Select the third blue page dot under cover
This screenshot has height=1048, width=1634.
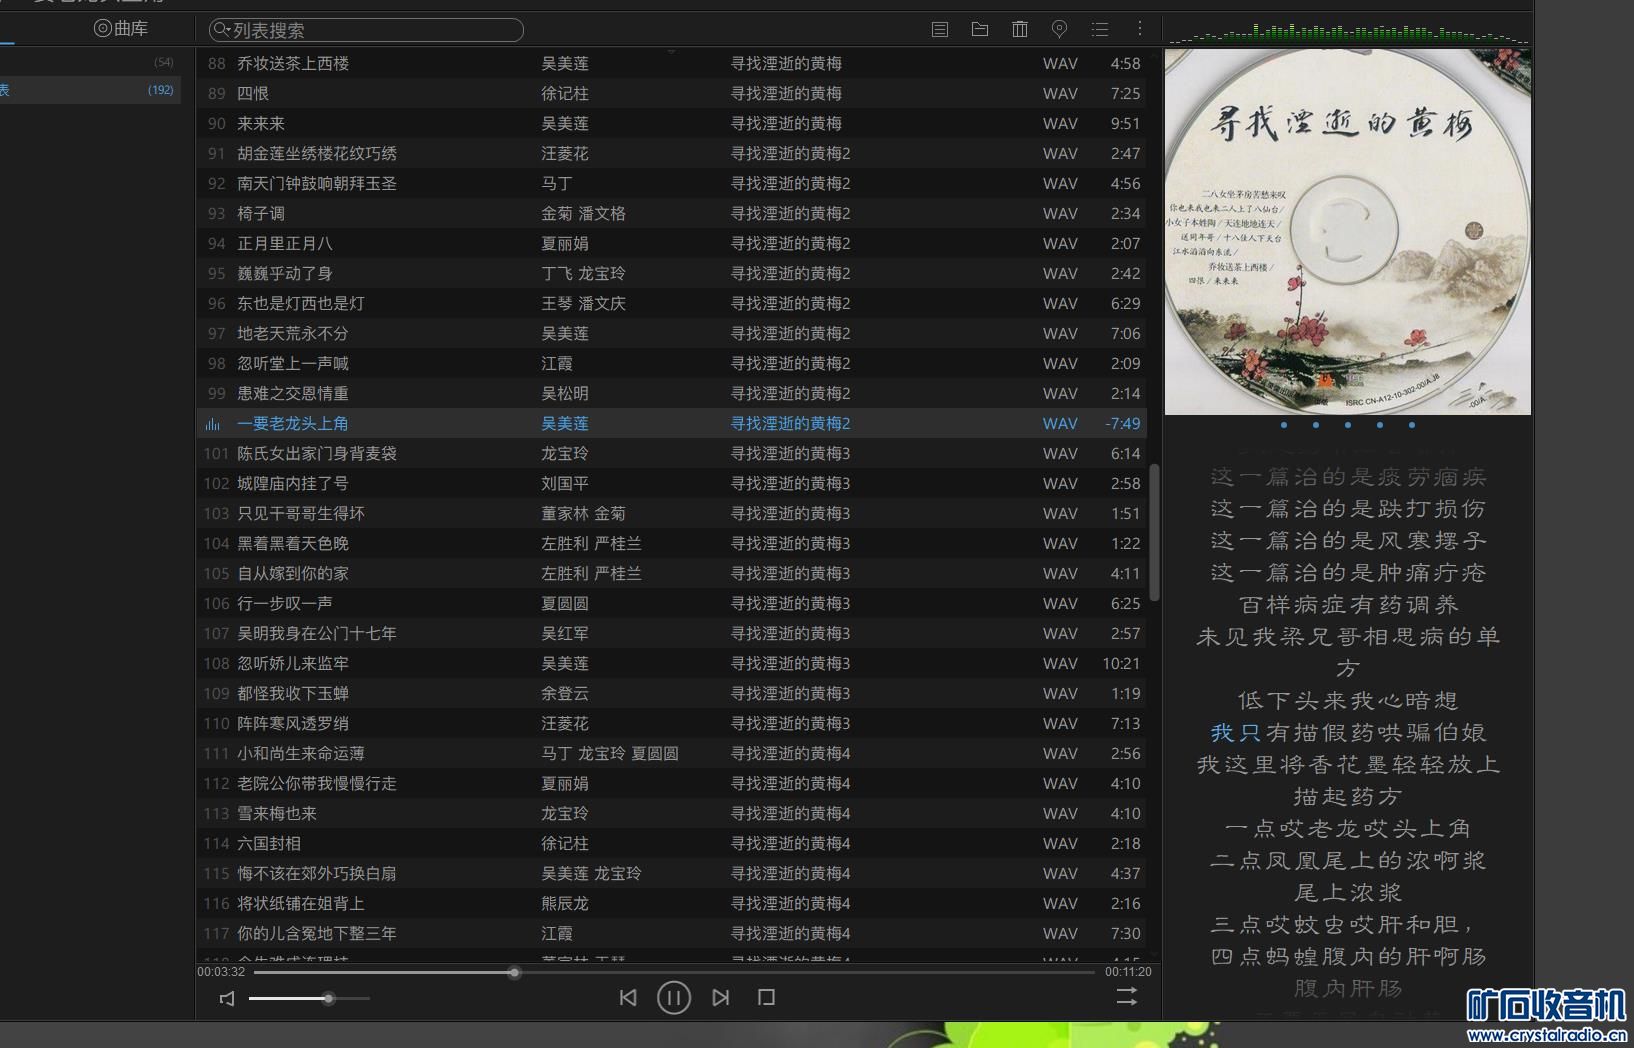pos(1348,425)
